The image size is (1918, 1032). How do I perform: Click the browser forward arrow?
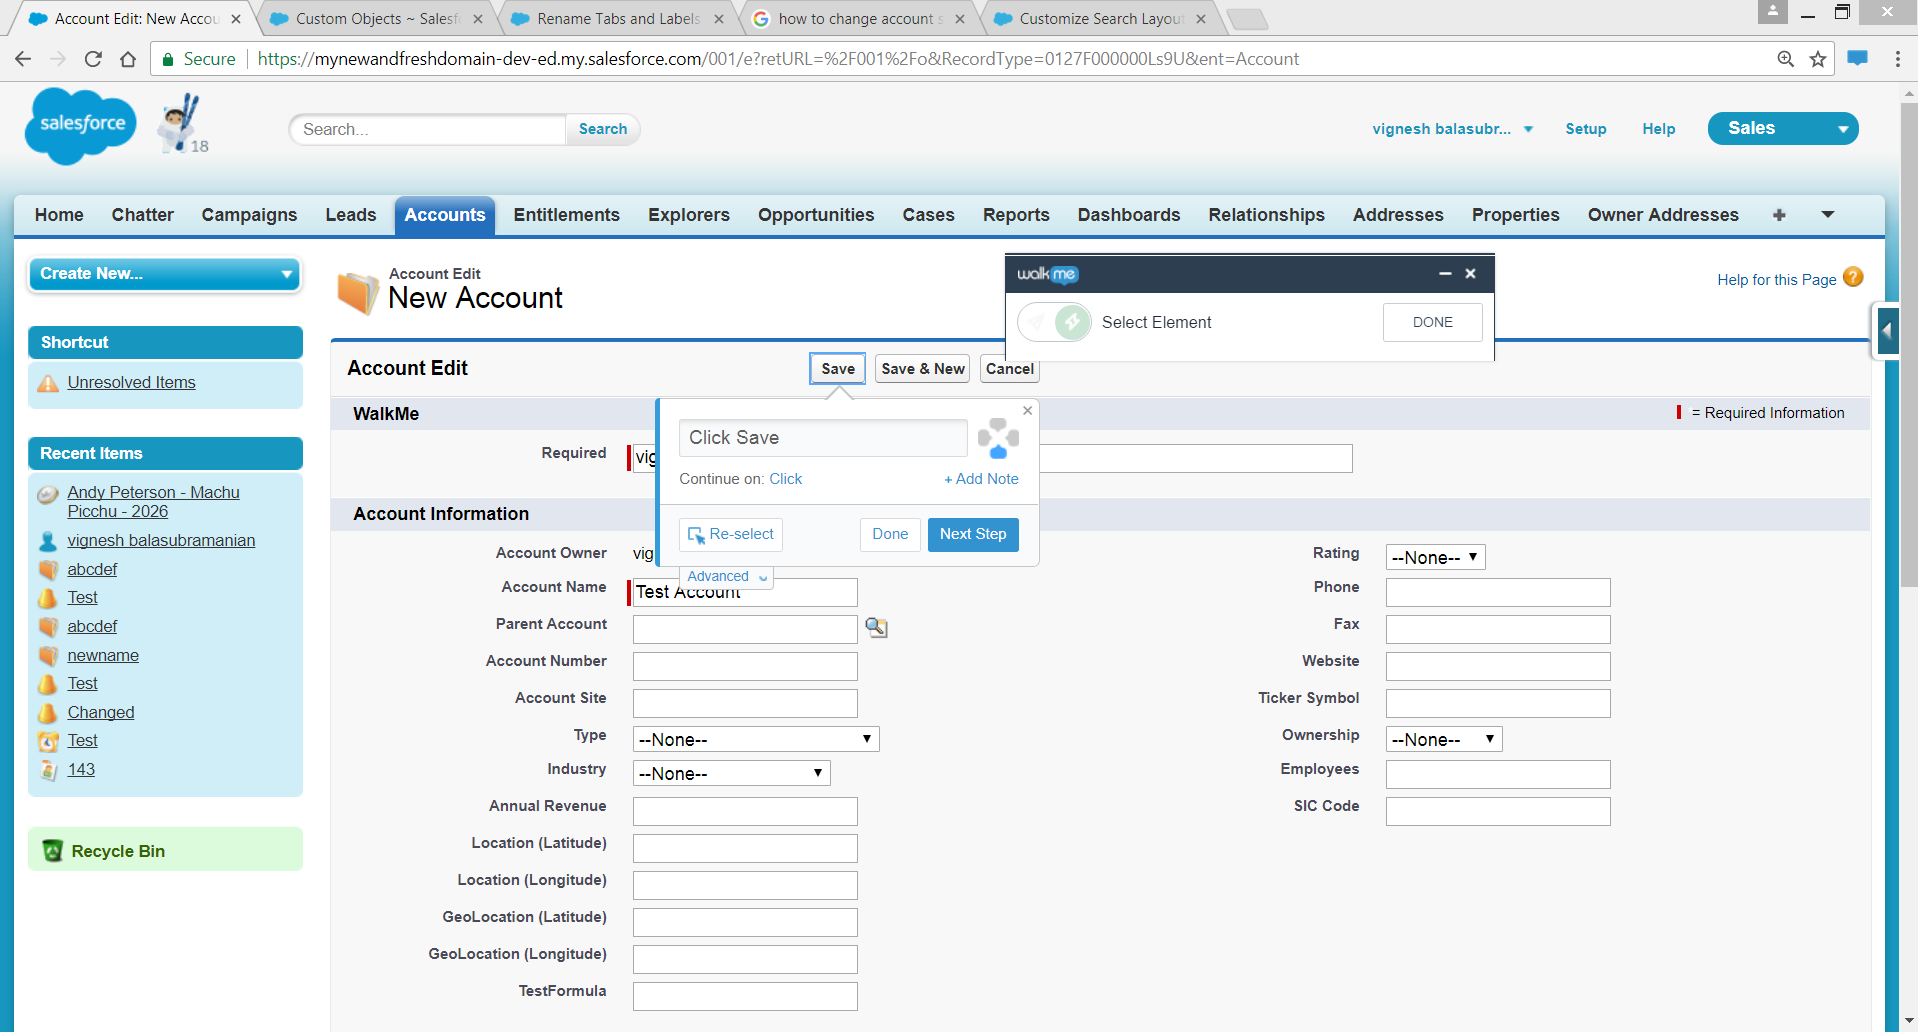coord(58,59)
